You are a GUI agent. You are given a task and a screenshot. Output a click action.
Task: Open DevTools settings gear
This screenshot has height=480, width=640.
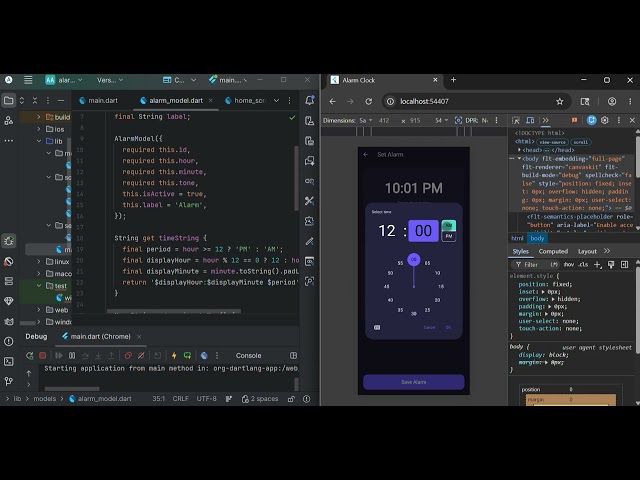click(605, 120)
